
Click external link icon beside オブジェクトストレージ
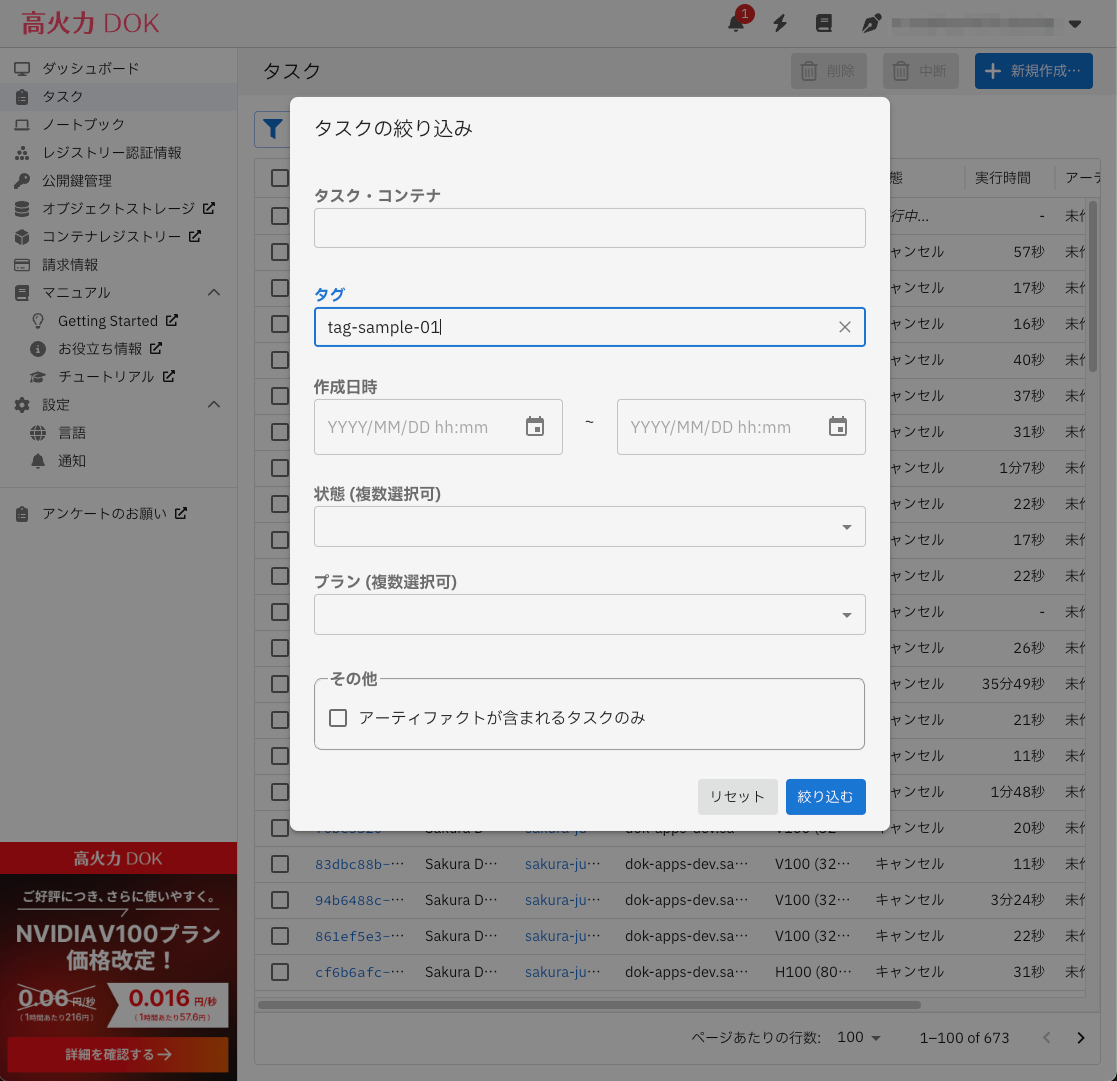pyautogui.click(x=209, y=208)
